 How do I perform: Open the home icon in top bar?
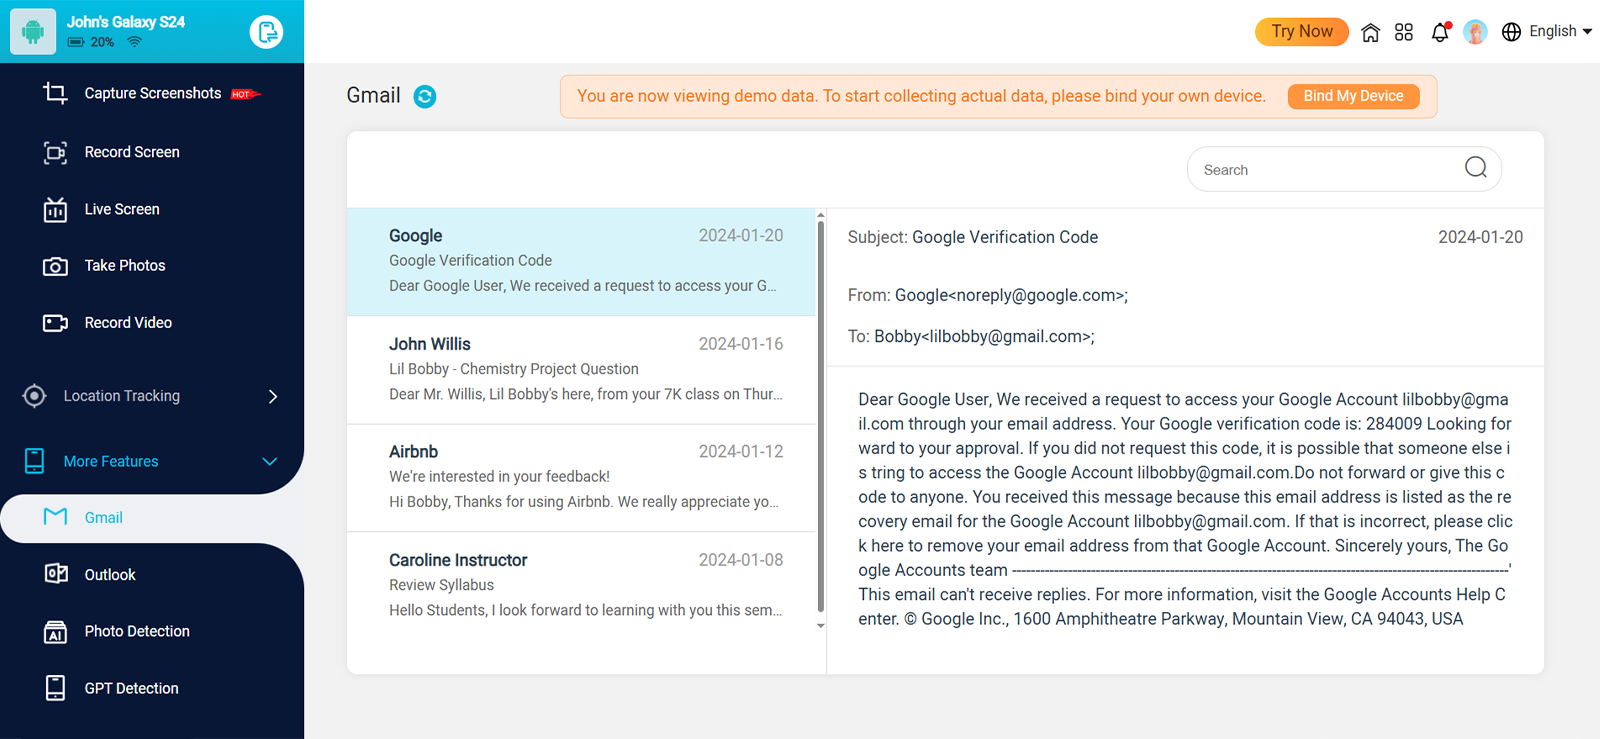[1370, 32]
